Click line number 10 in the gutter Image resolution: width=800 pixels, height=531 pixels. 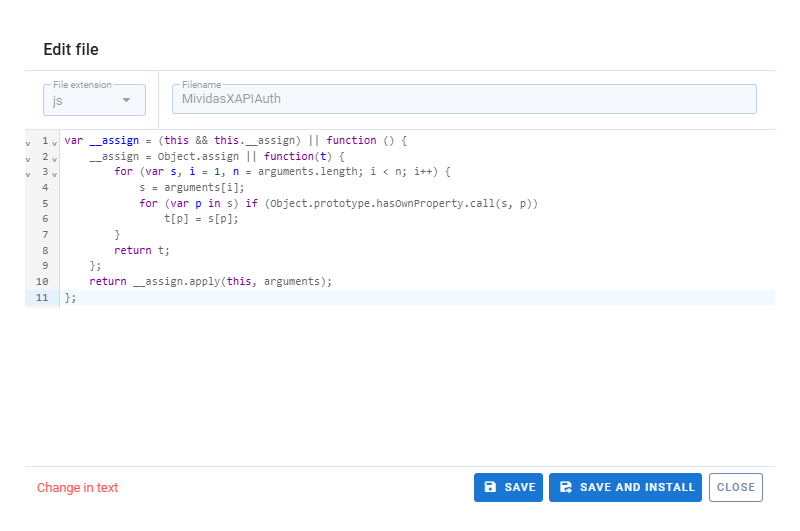tap(42, 282)
